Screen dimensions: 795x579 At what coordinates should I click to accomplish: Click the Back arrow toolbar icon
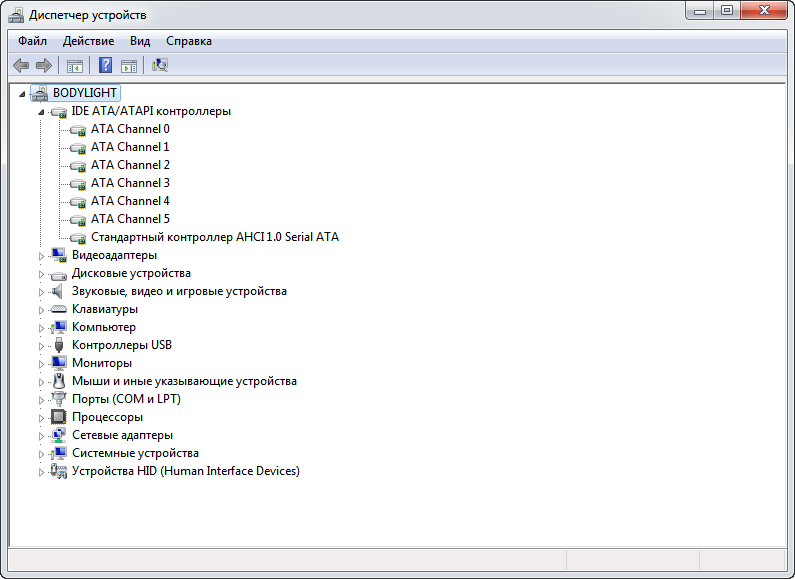pos(21,65)
